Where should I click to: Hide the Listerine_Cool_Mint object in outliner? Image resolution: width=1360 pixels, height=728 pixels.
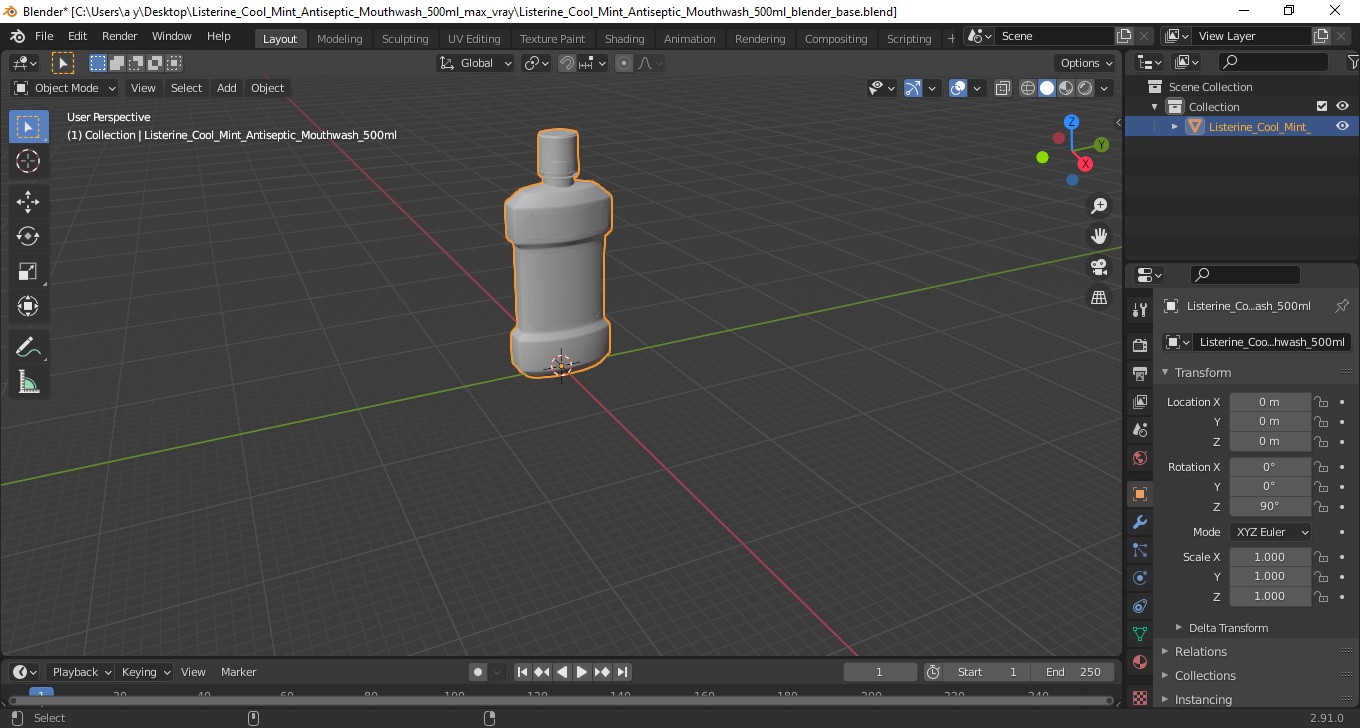tap(1342, 126)
